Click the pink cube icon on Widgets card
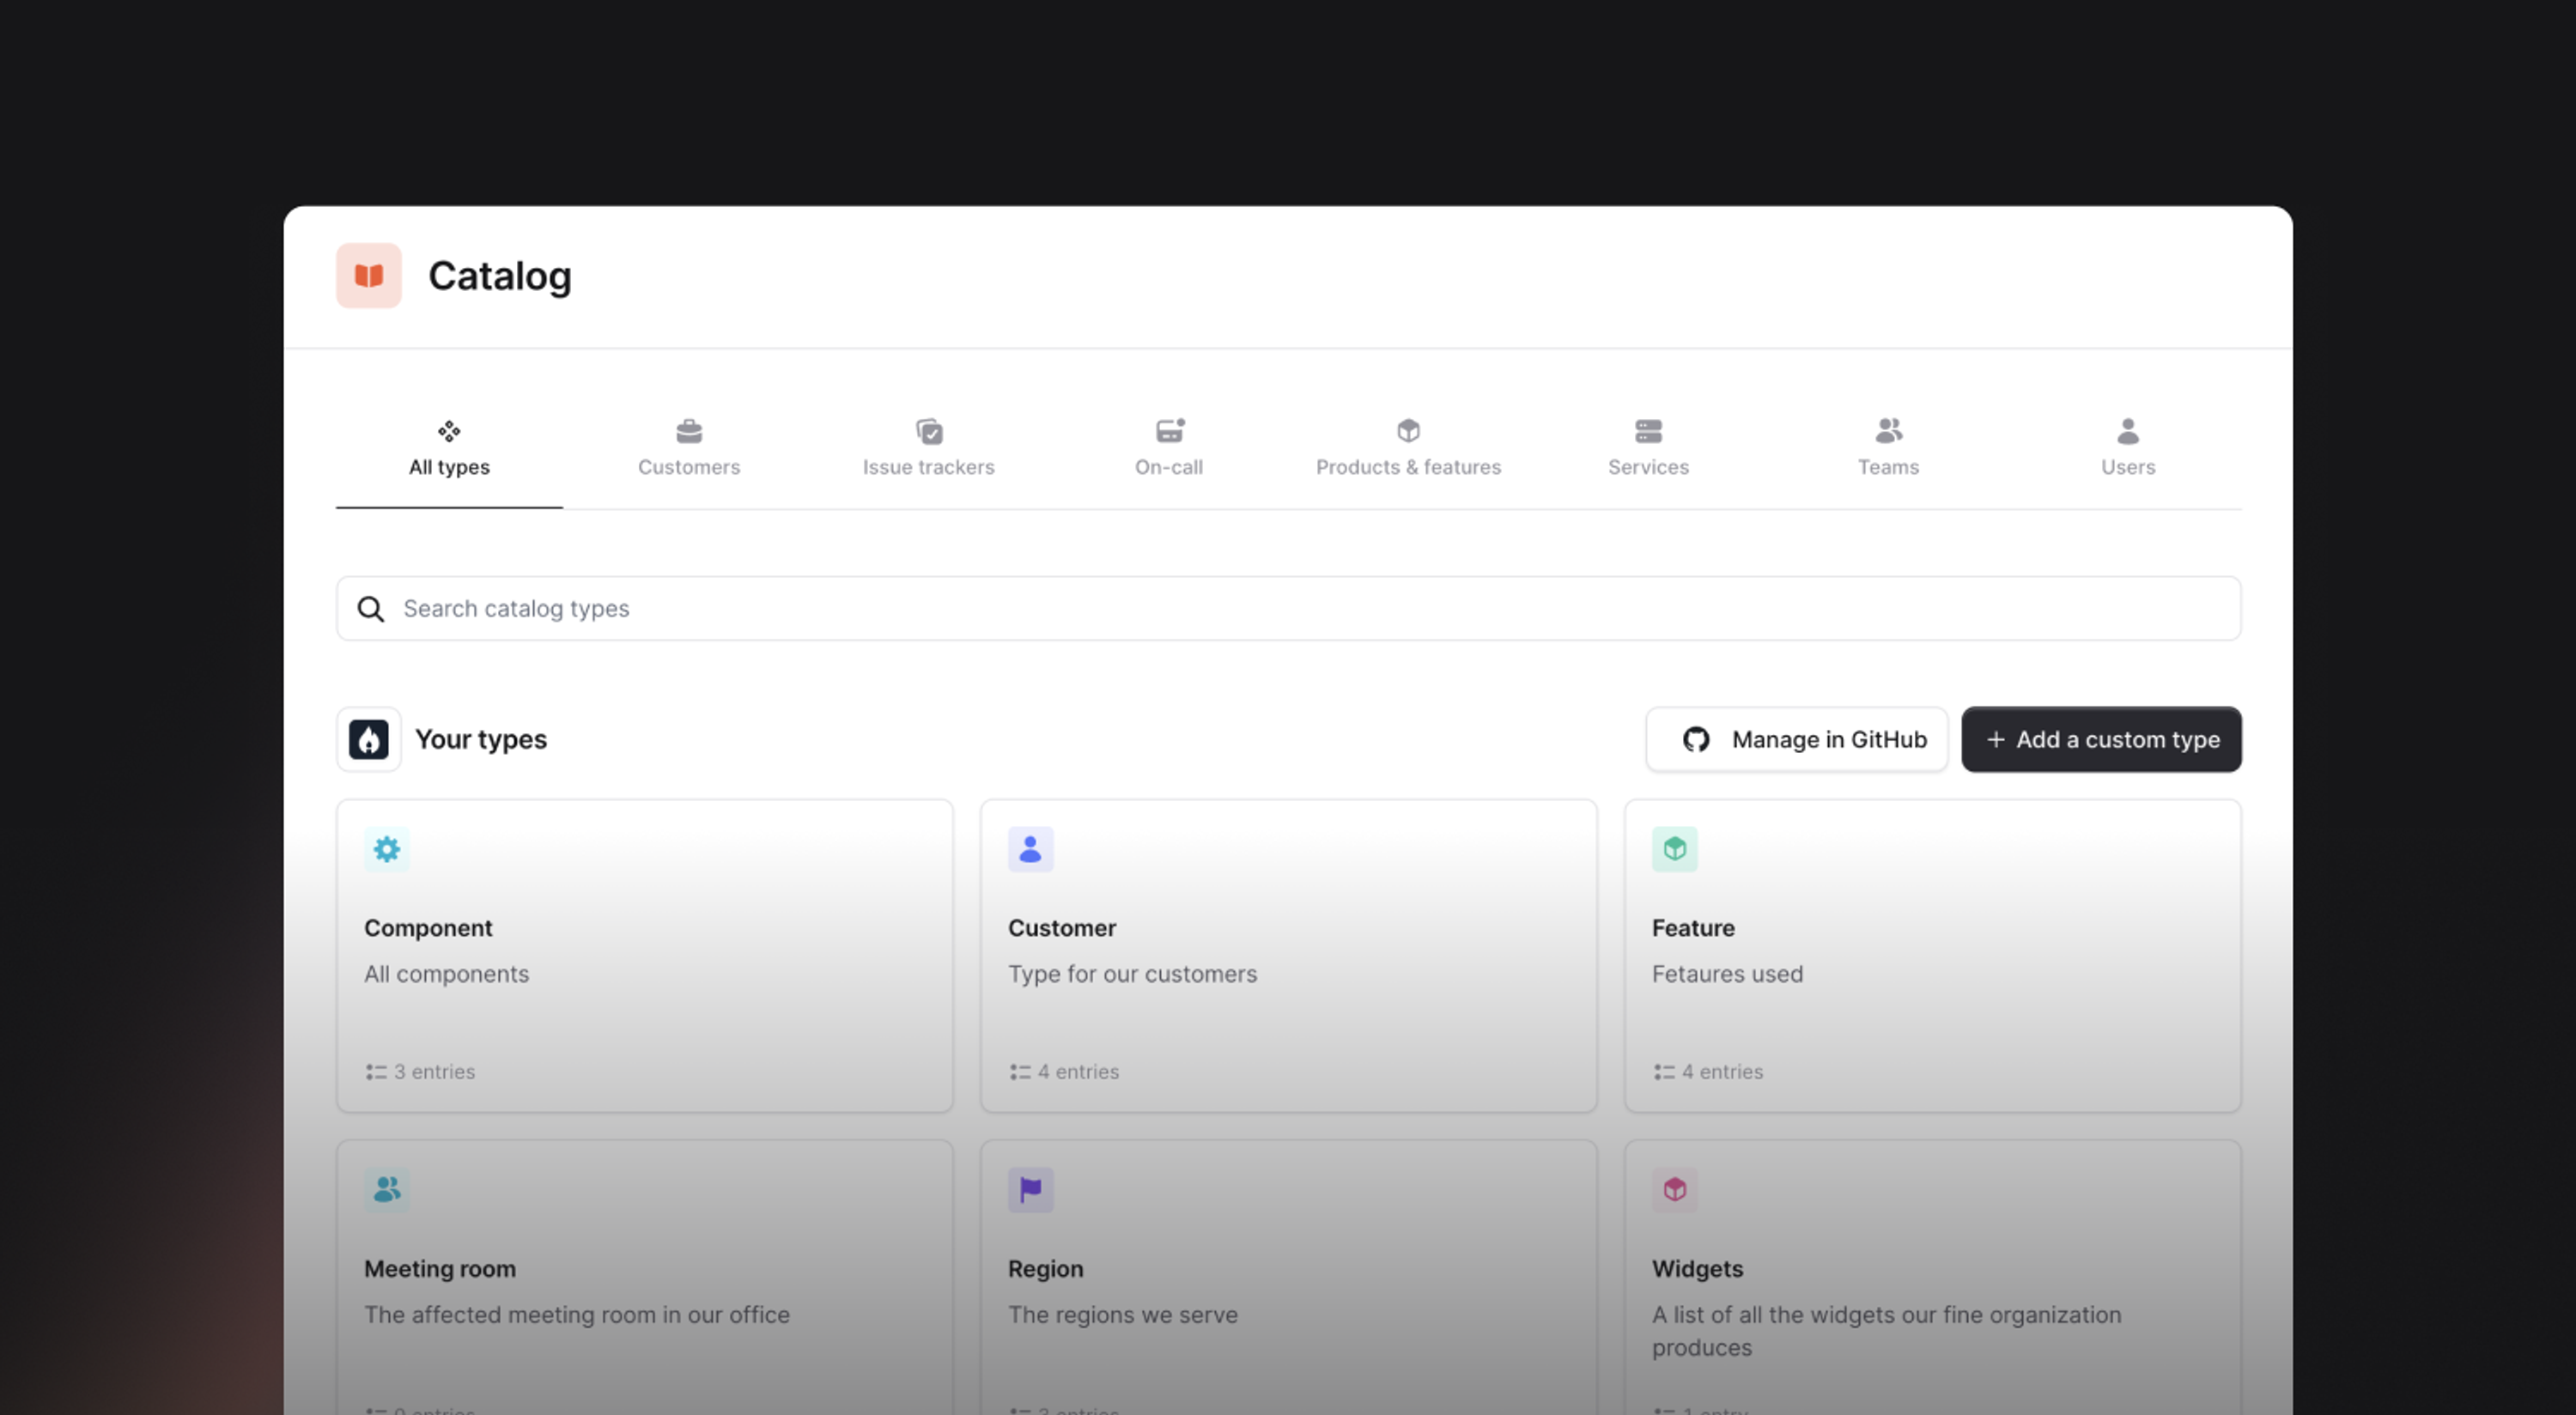Image resolution: width=2576 pixels, height=1415 pixels. [1674, 1190]
